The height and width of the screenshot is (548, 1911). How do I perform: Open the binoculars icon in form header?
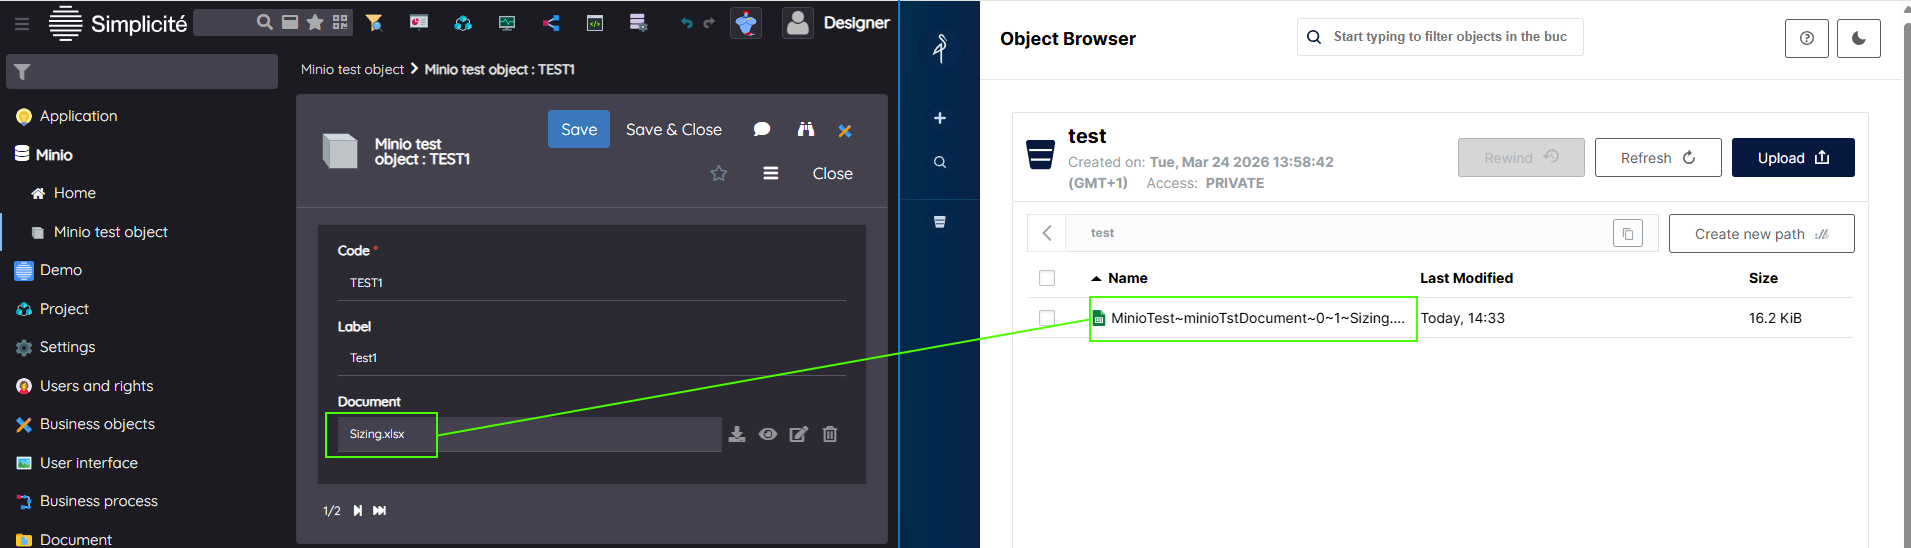point(806,129)
